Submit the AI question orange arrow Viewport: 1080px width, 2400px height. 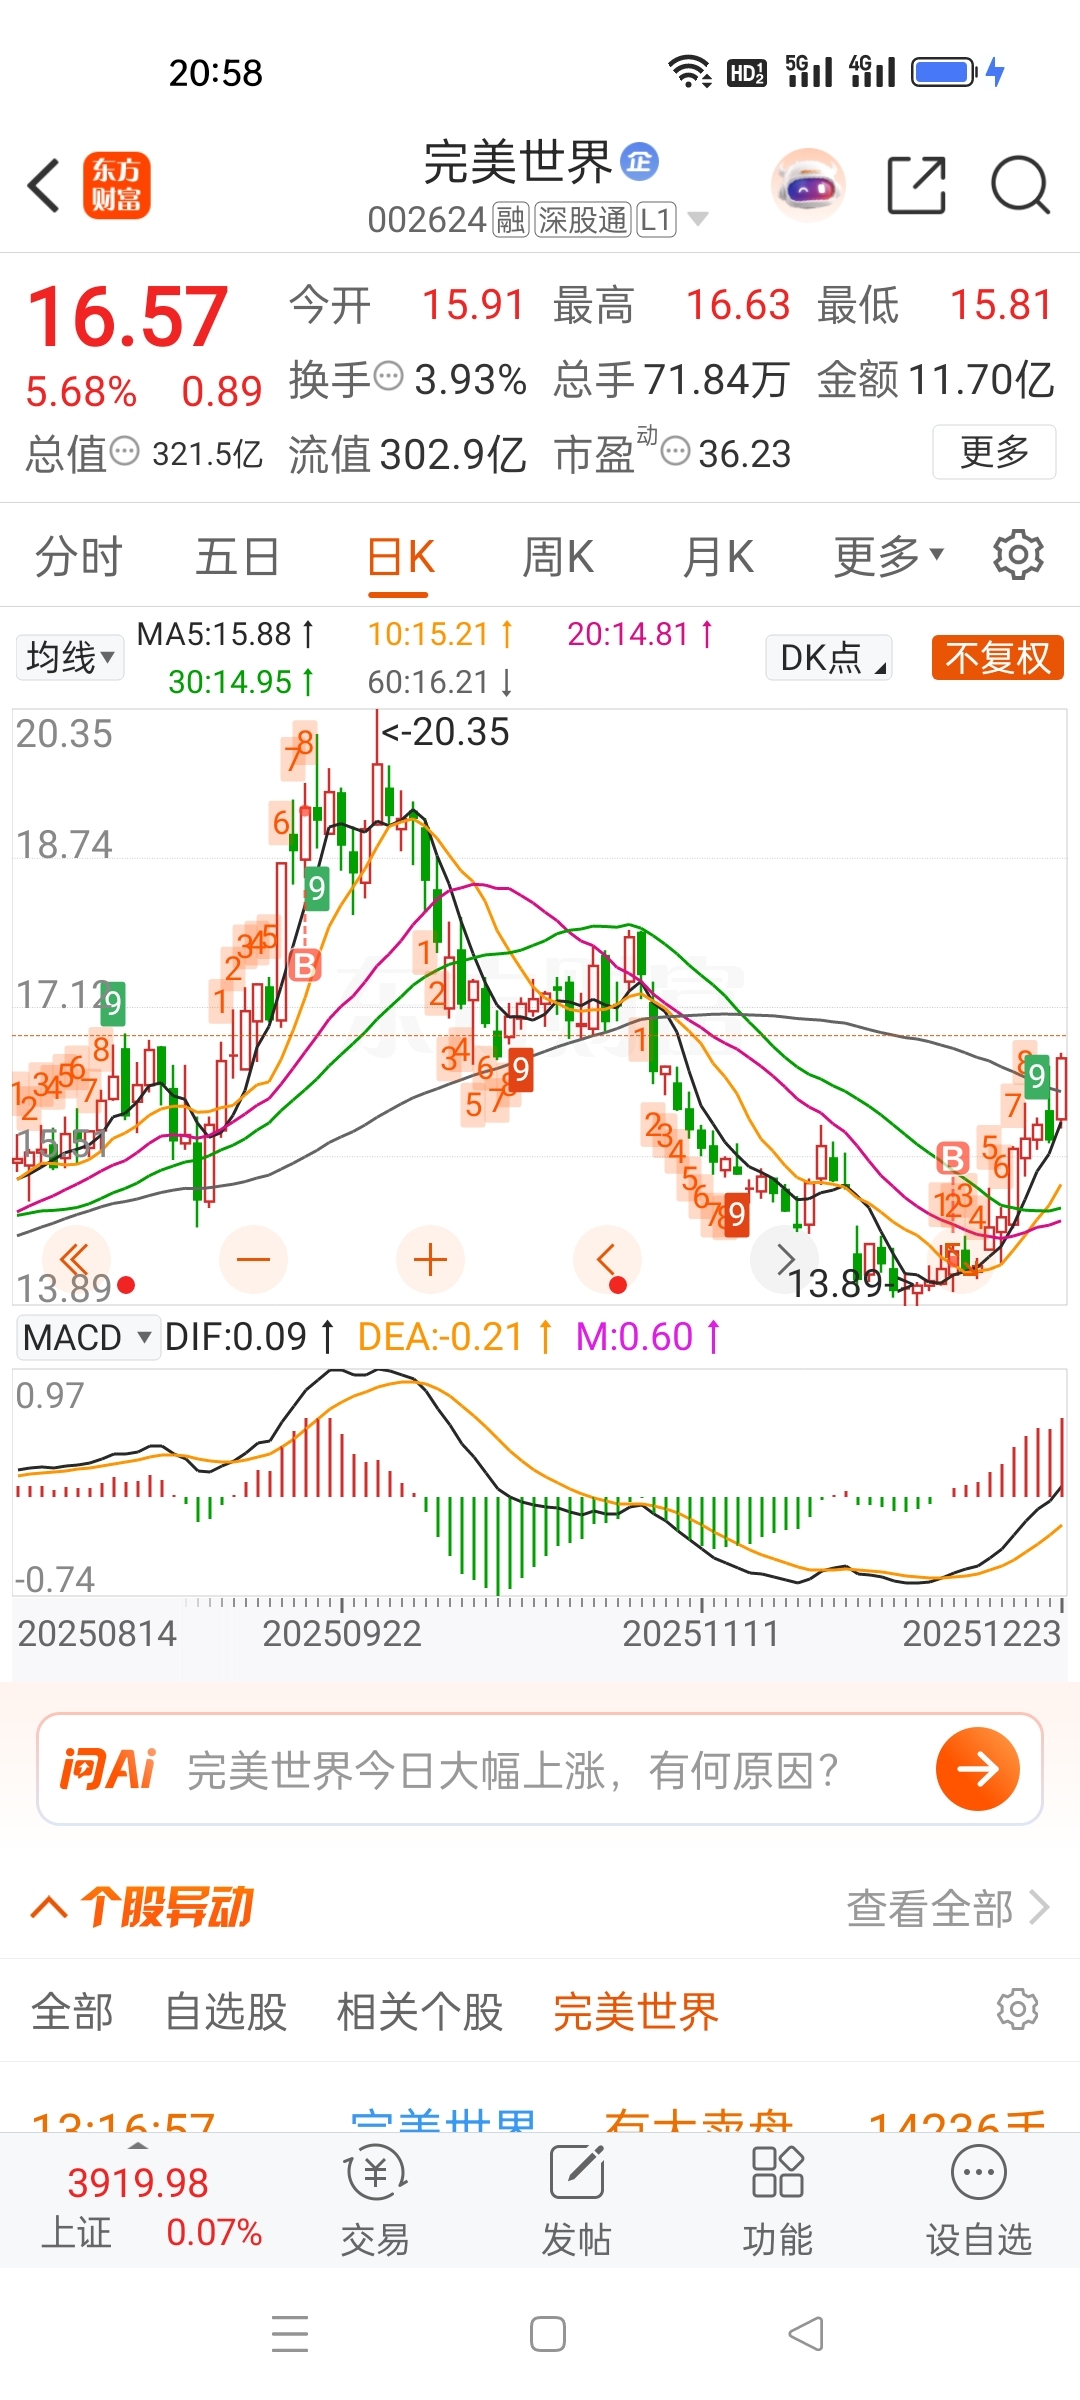(977, 1769)
